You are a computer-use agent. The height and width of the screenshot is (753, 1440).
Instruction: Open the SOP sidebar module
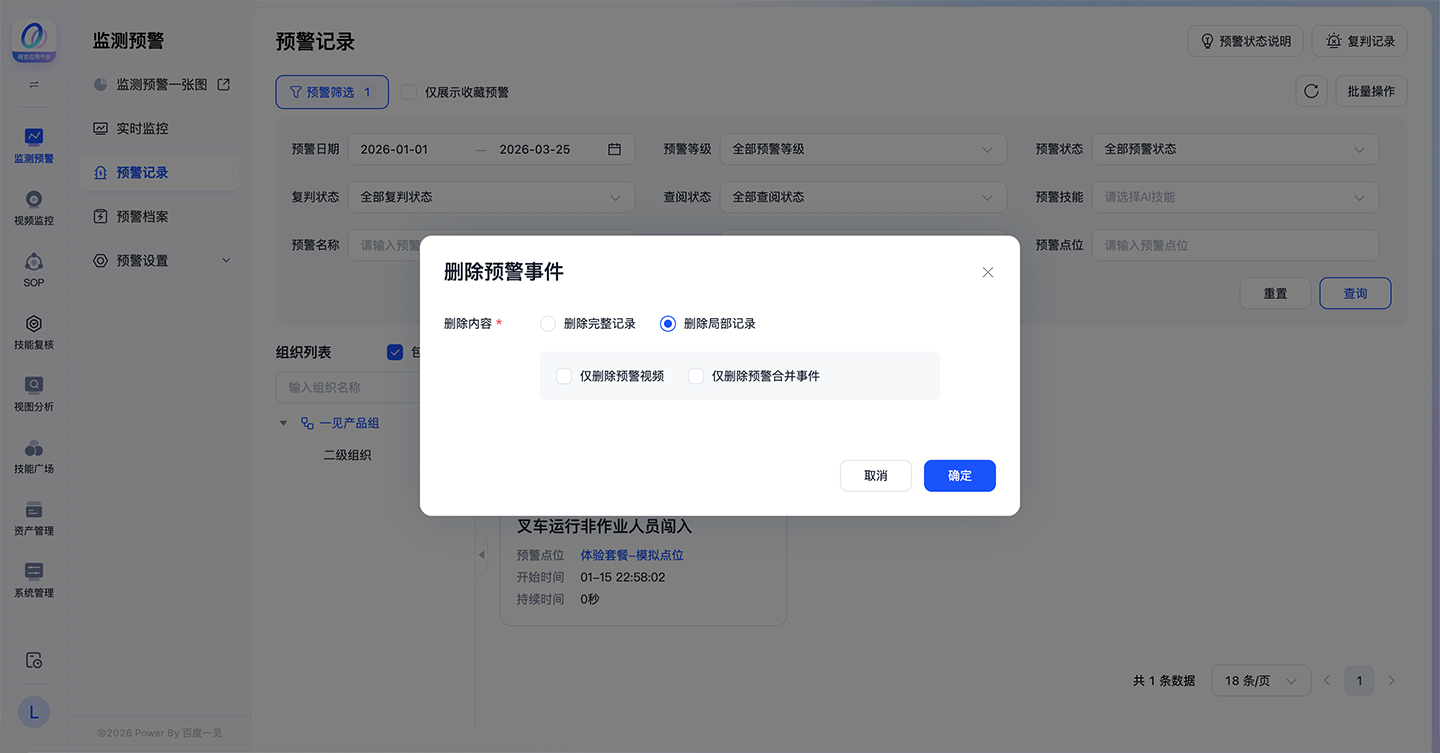(x=34, y=269)
